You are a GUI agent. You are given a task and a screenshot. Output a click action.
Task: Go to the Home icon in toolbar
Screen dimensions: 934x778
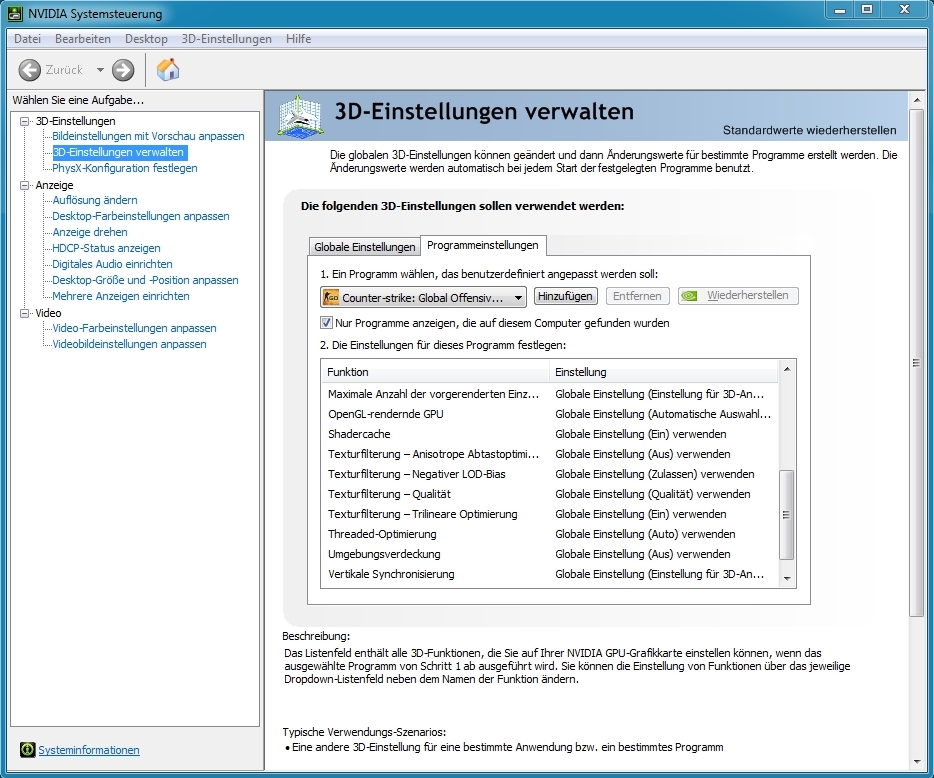168,70
